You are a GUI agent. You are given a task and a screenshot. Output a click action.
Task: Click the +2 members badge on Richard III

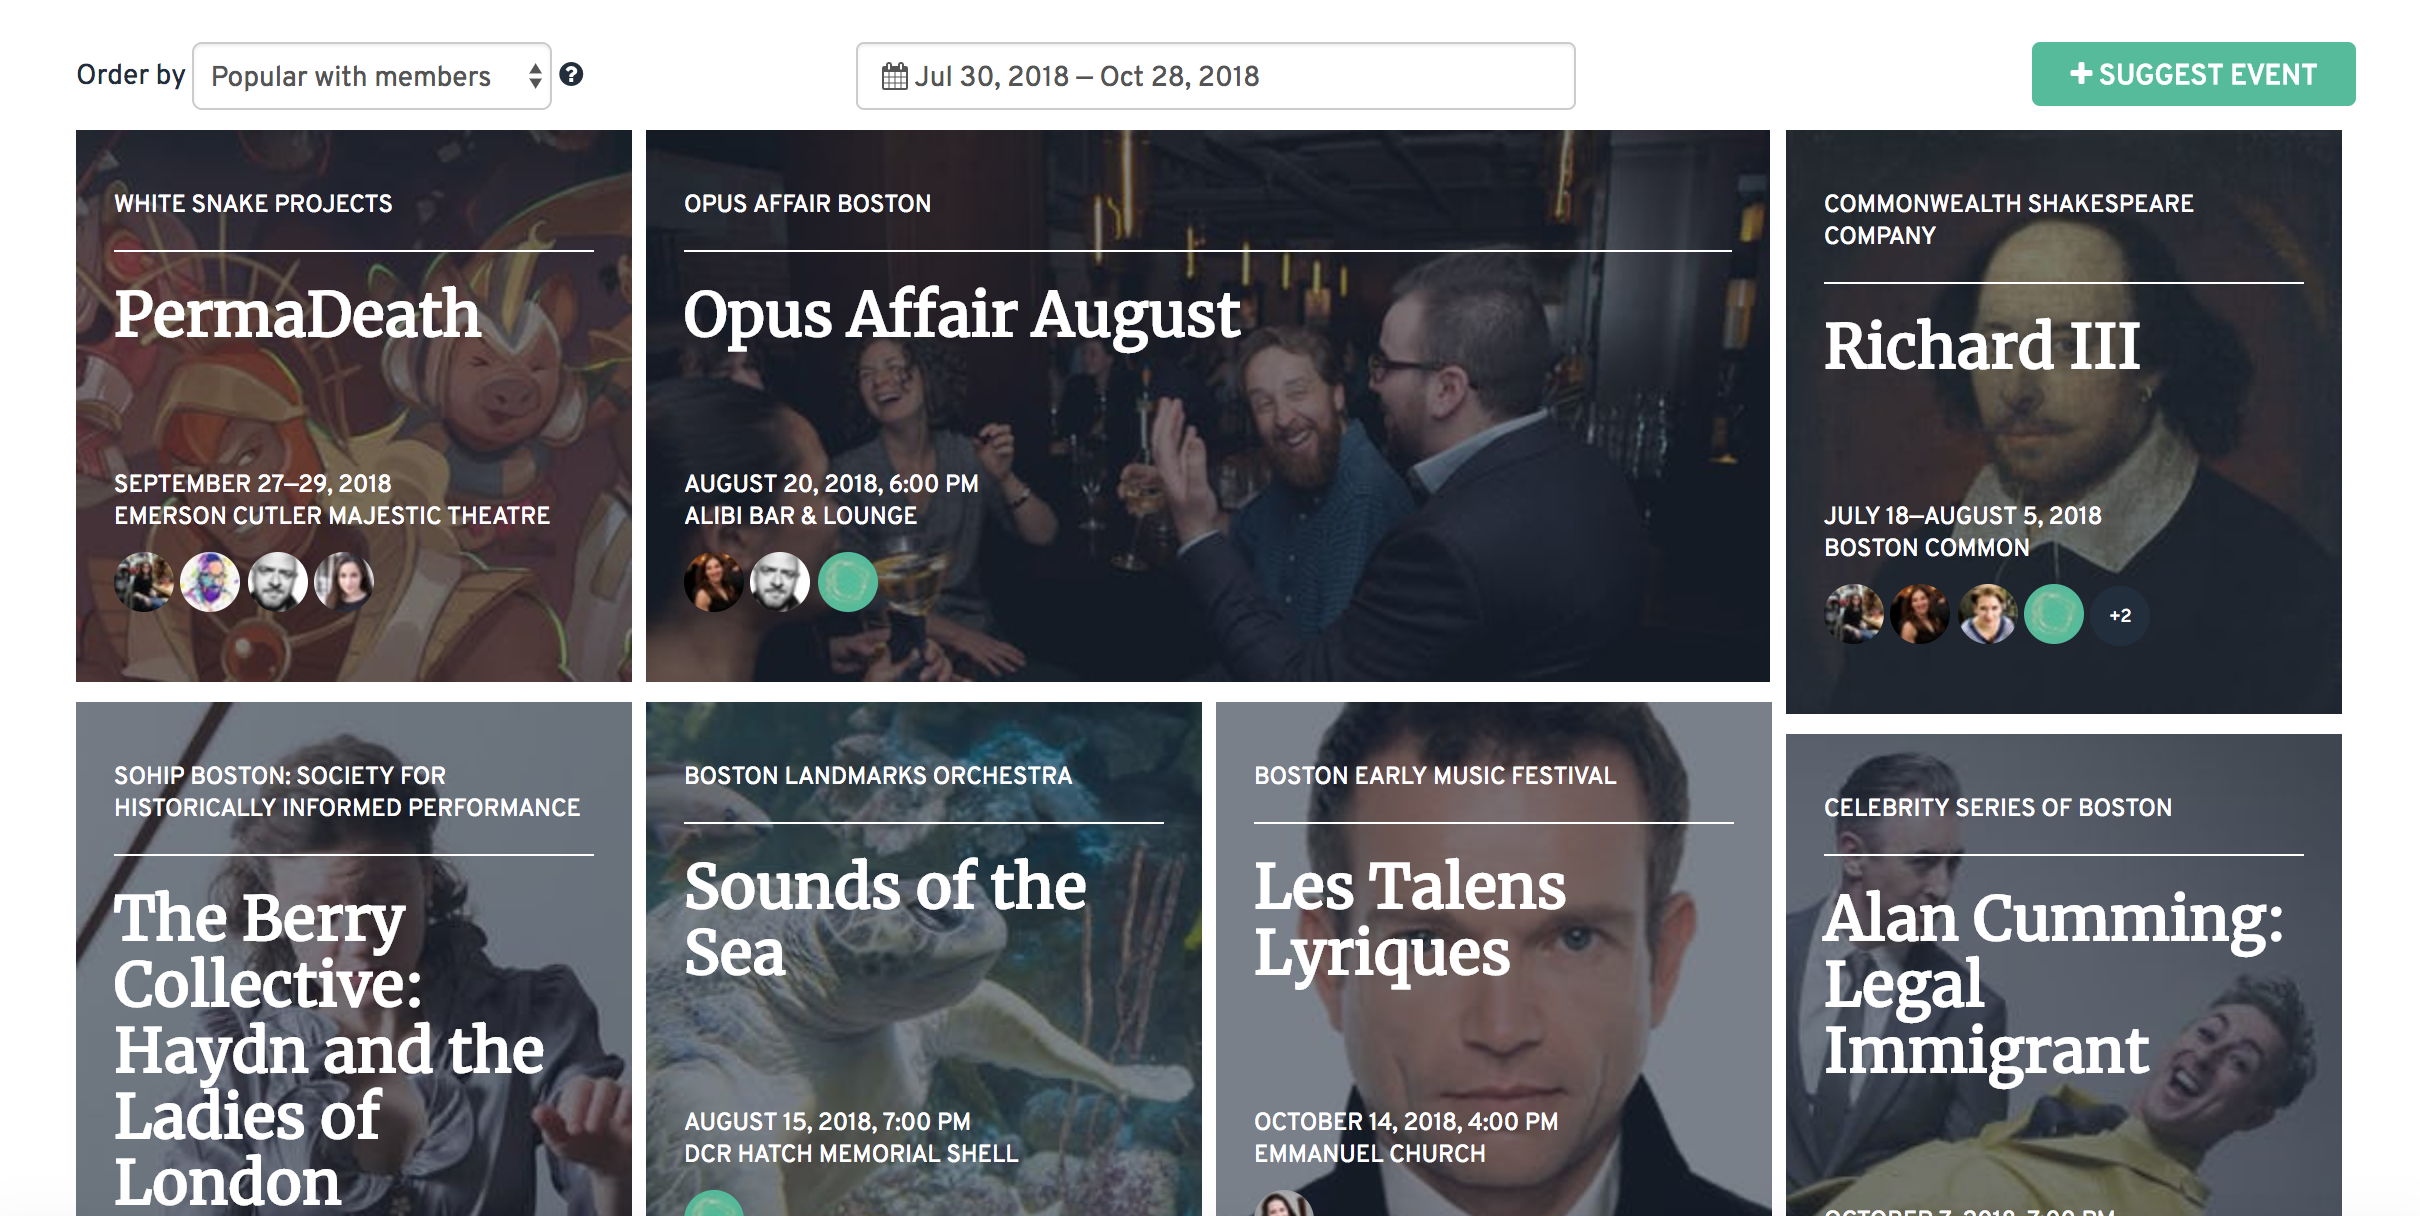coord(2120,615)
